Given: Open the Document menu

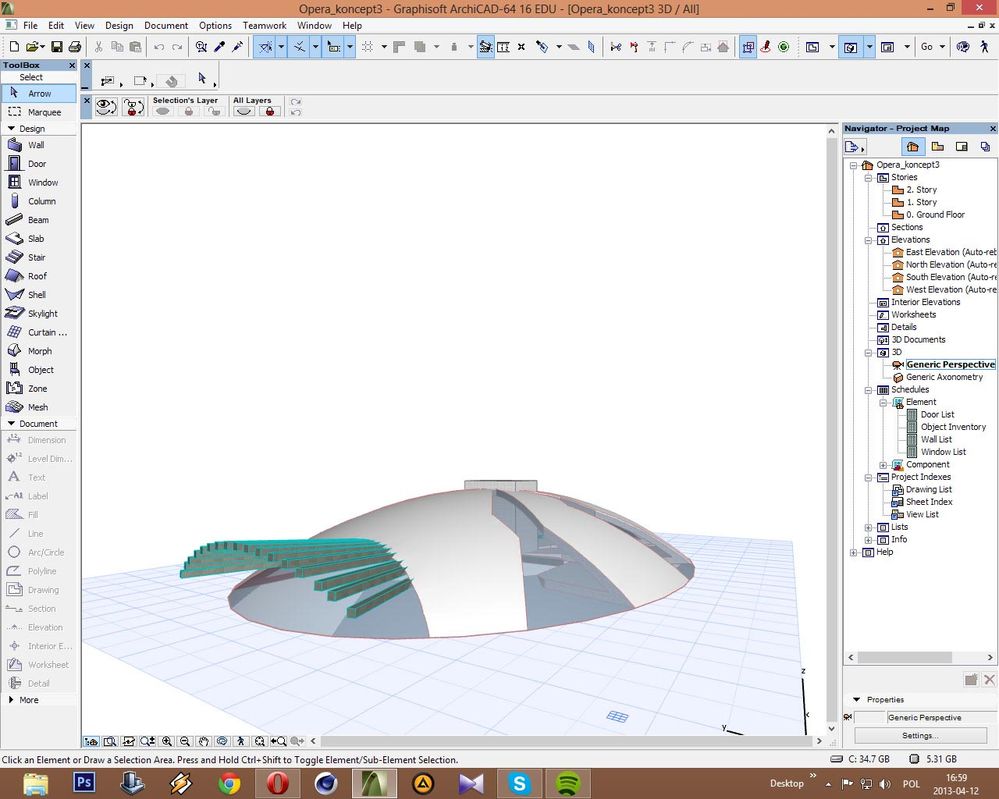Looking at the screenshot, I should click(x=166, y=25).
